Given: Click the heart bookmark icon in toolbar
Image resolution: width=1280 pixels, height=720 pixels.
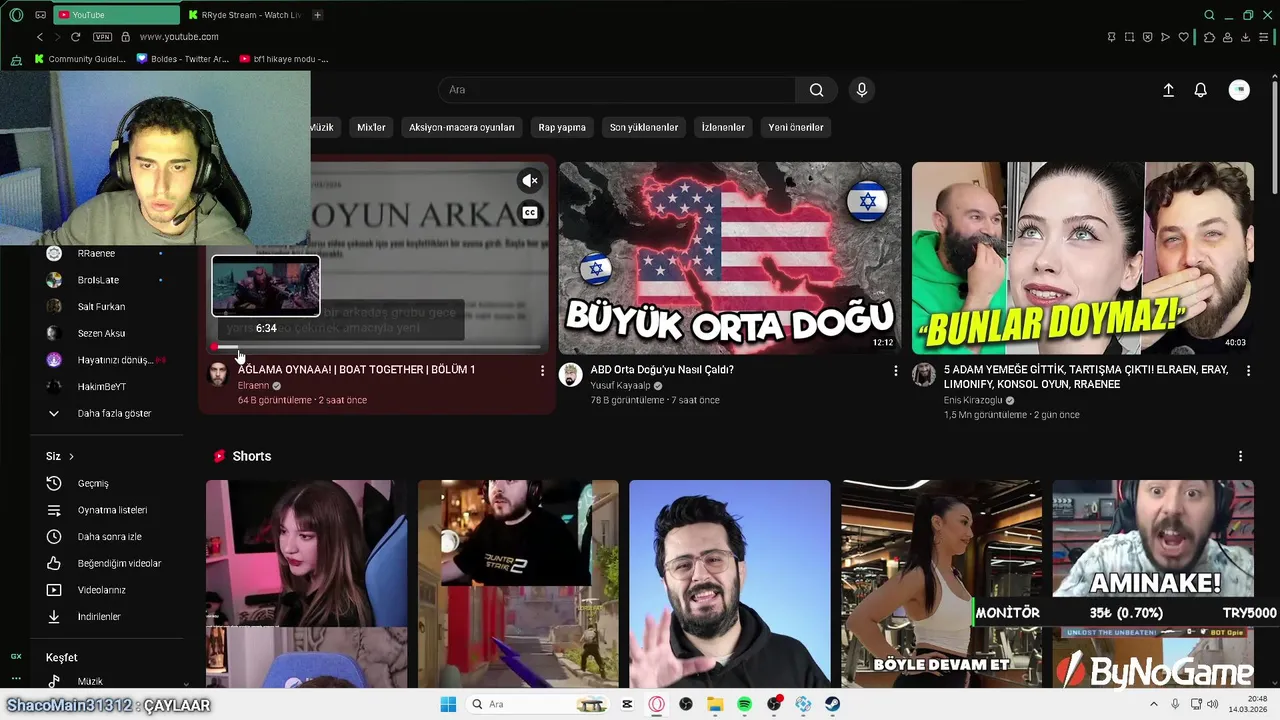Looking at the screenshot, I should pos(1184,37).
